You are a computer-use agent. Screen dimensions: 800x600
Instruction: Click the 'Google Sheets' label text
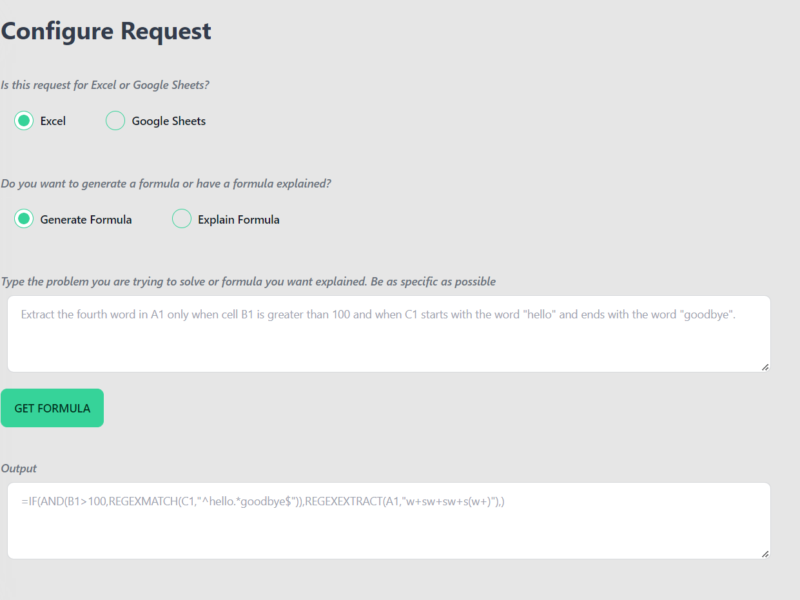[168, 121]
